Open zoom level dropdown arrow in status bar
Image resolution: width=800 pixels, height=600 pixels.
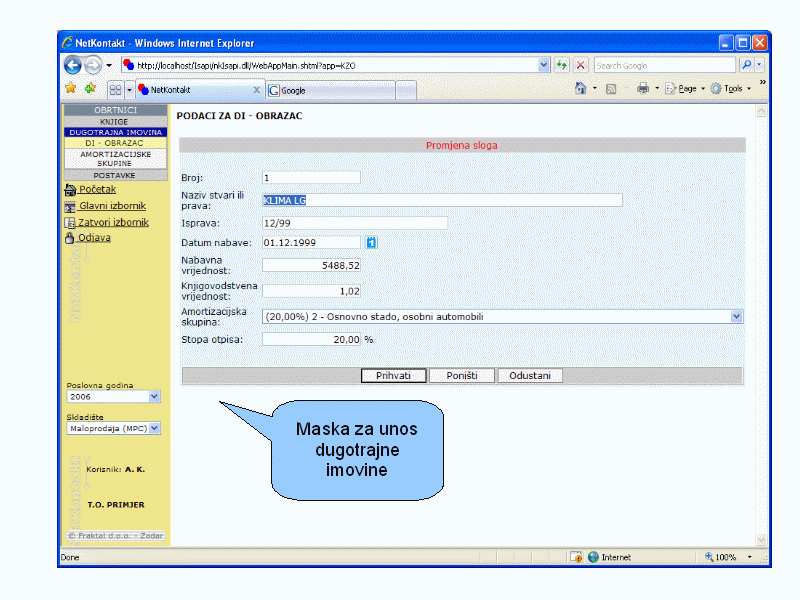coord(749,557)
